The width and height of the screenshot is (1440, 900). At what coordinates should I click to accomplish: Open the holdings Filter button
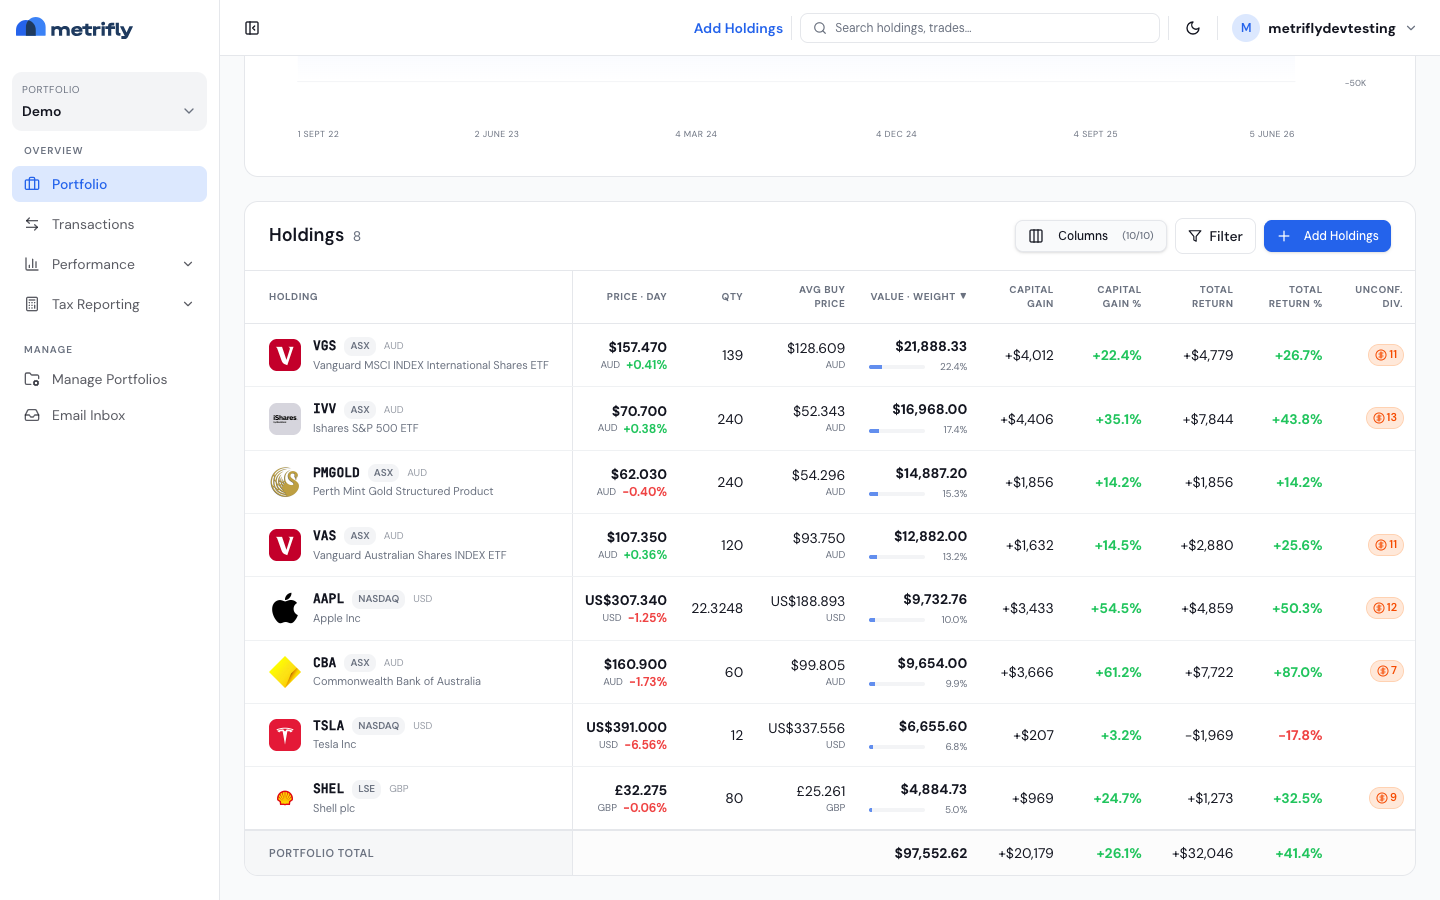(1215, 236)
